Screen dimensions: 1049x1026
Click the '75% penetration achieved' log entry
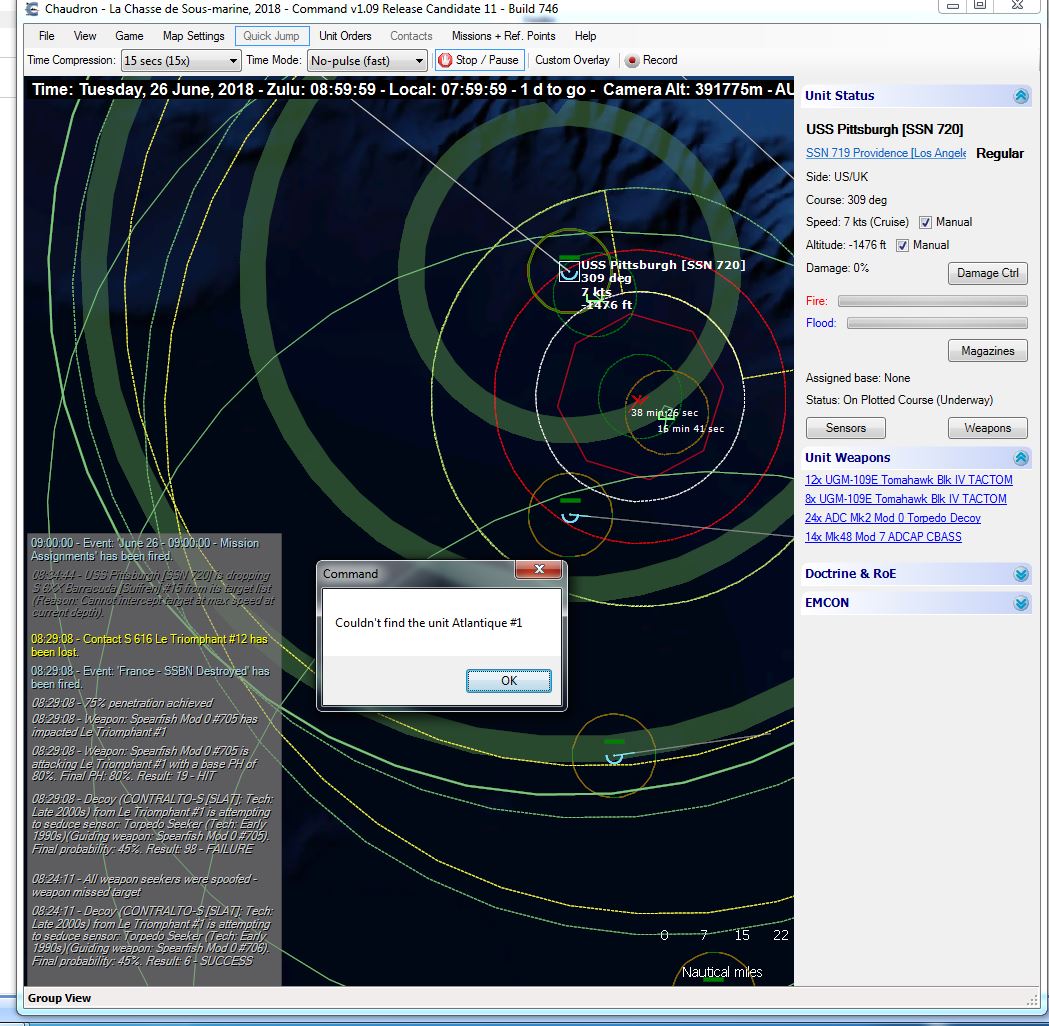(x=122, y=703)
